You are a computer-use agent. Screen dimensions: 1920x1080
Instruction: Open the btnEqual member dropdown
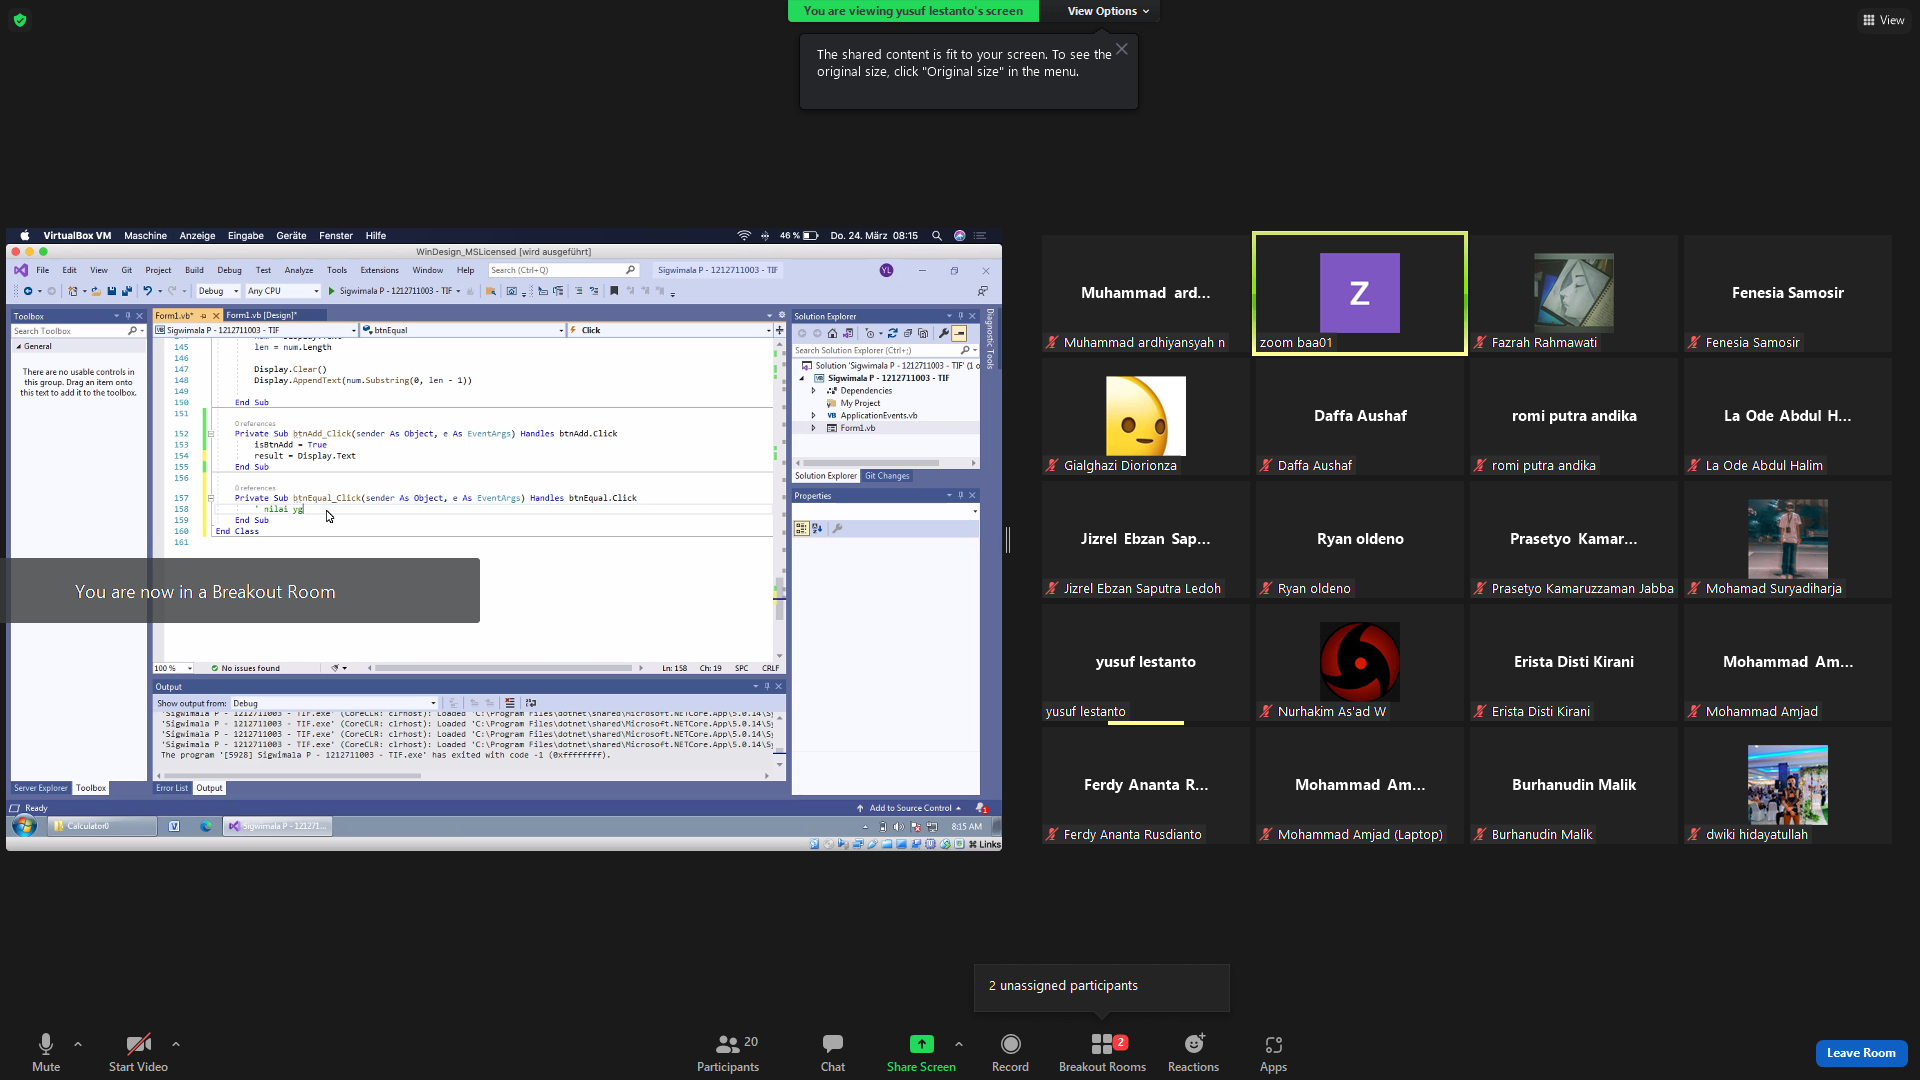[463, 330]
